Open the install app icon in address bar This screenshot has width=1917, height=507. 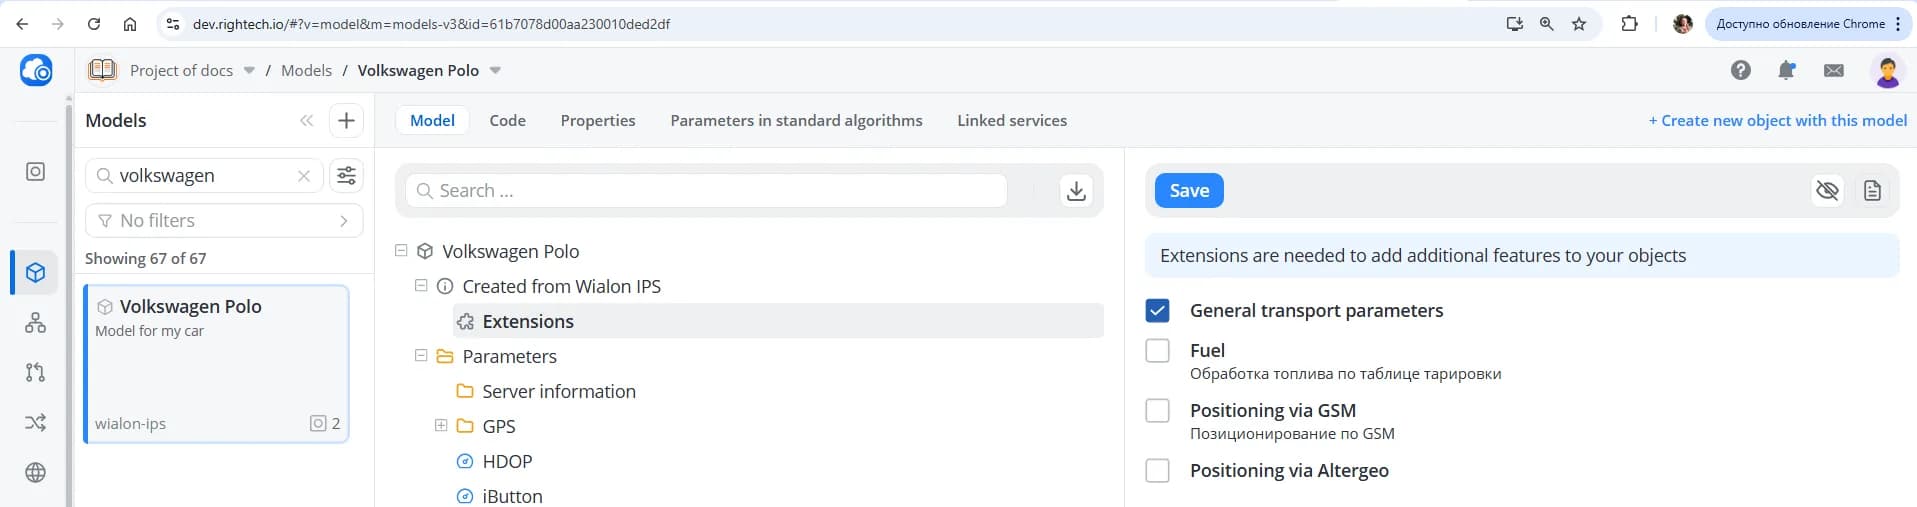tap(1514, 24)
